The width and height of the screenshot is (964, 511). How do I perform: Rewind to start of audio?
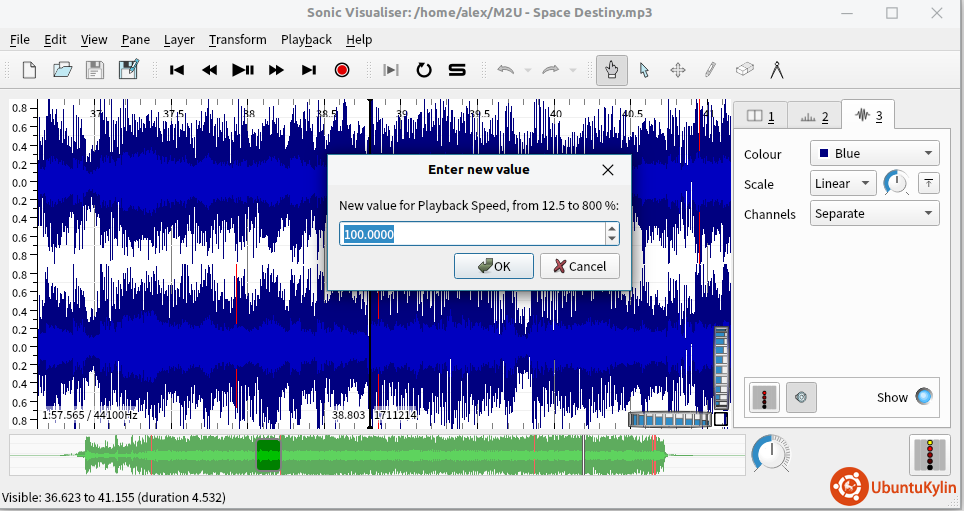pyautogui.click(x=177, y=70)
